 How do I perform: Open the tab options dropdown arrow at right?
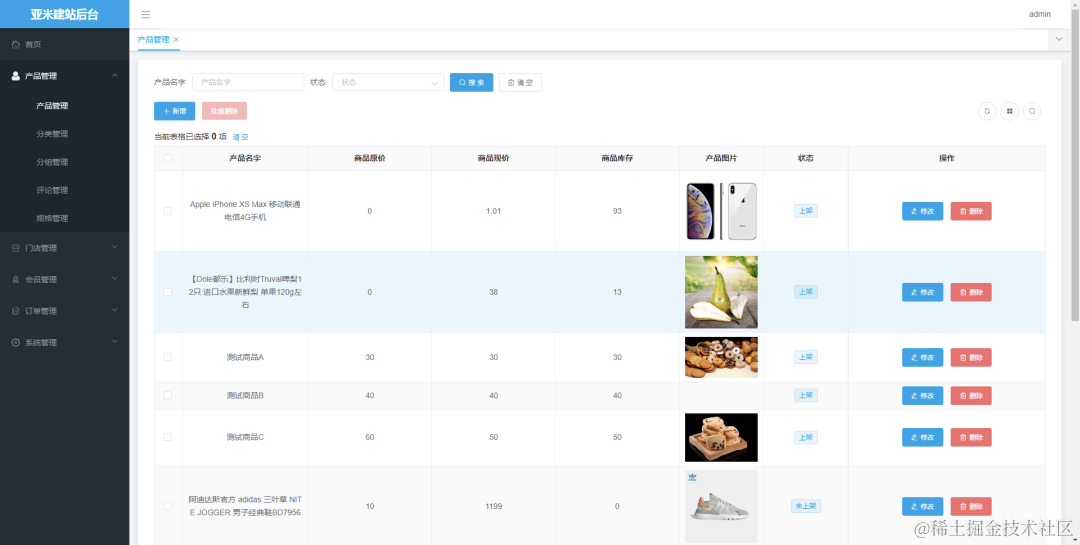coord(1059,39)
